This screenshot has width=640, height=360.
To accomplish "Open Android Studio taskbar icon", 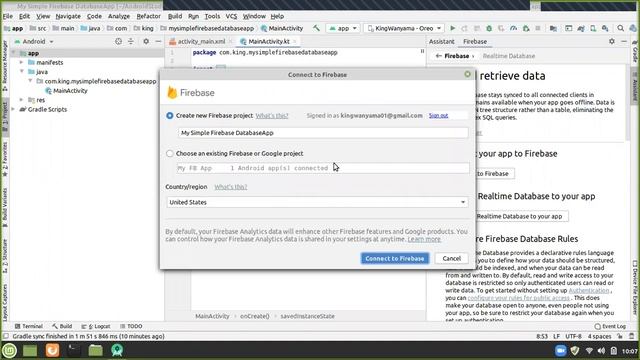I will (117, 350).
